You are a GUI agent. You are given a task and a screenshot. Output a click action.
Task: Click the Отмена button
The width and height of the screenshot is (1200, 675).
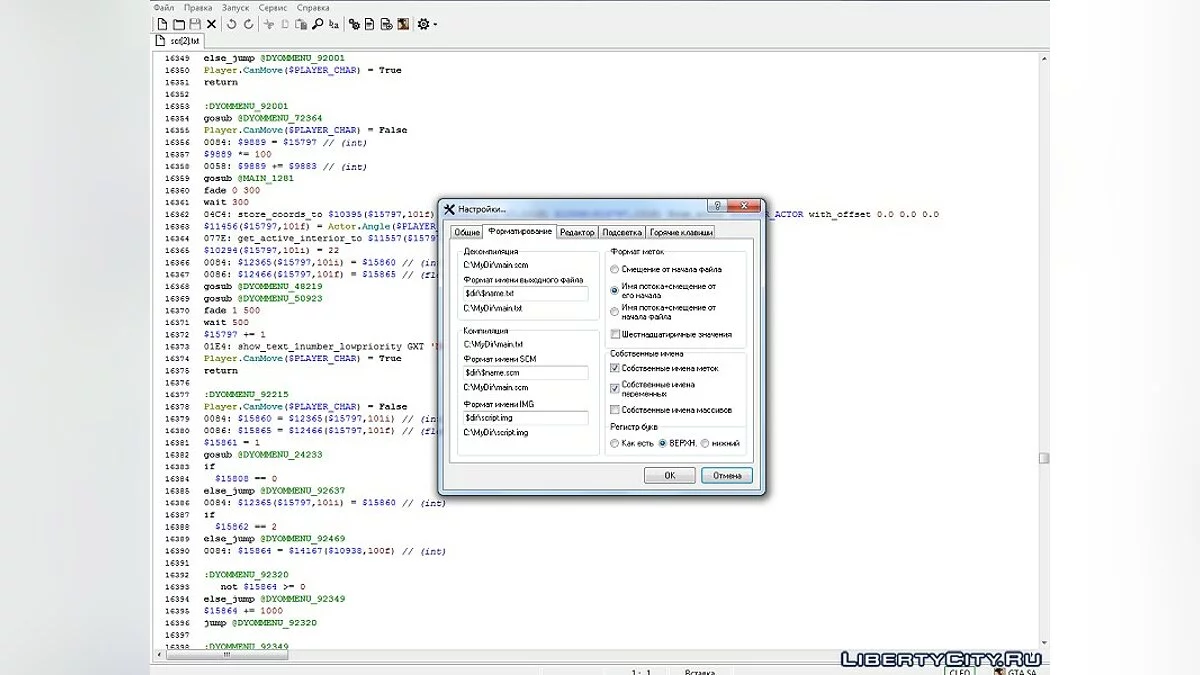tap(727, 476)
